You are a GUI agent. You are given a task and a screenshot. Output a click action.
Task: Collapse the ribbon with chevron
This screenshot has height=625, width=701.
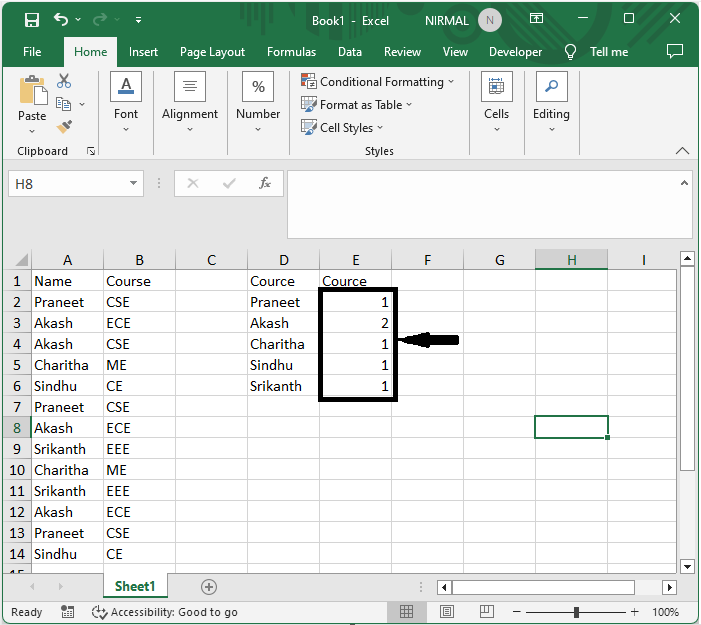coord(682,151)
